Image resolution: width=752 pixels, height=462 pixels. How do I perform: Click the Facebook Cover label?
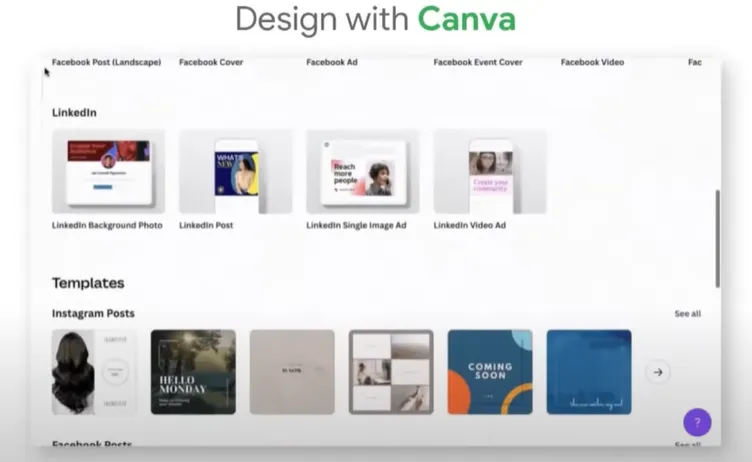[211, 62]
